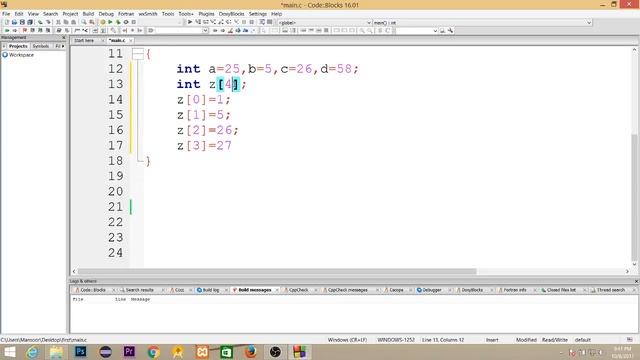Show more Management tabs with right arrow
The image size is (640, 360).
tap(63, 46)
